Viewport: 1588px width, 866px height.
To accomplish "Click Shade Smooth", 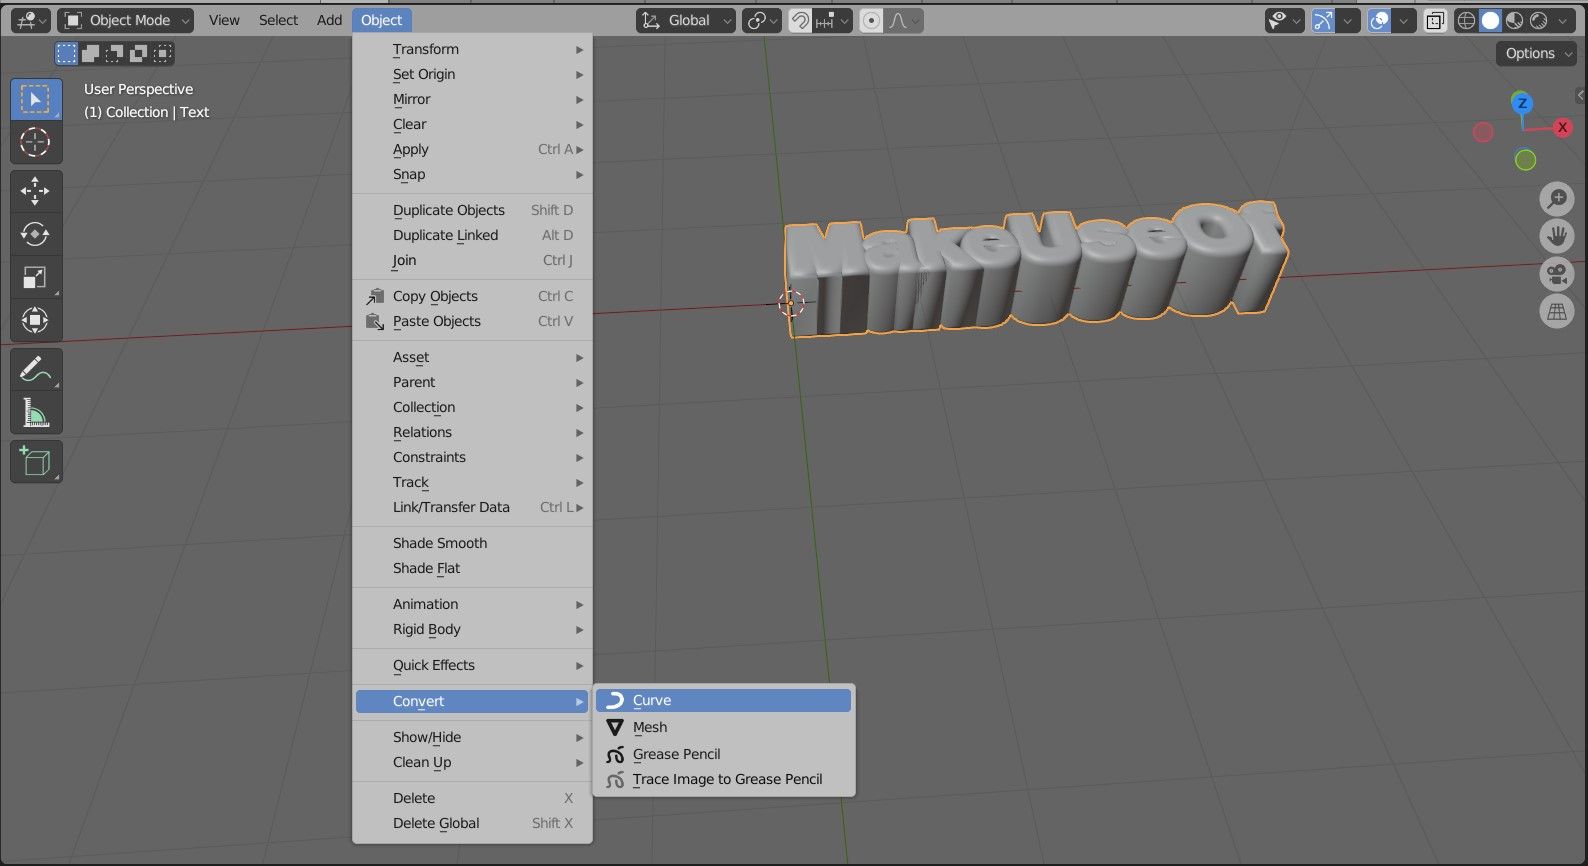I will tap(472, 543).
